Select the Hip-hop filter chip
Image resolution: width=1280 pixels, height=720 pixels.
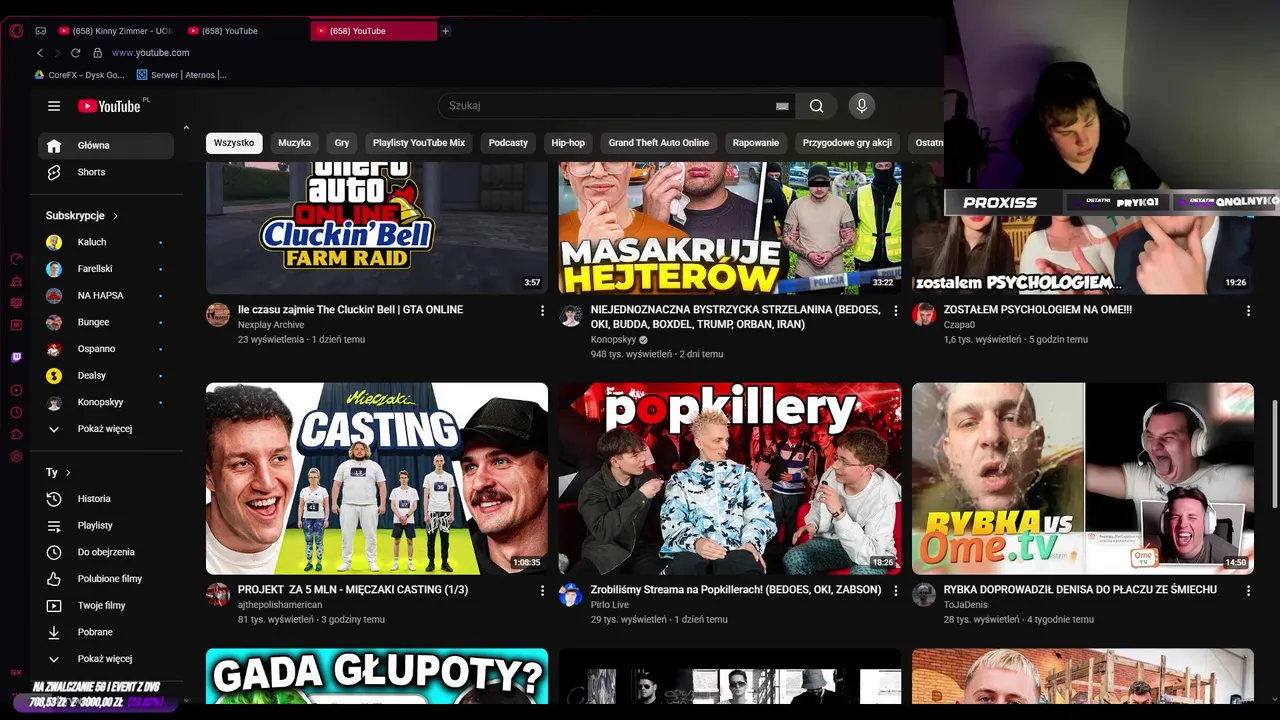(568, 143)
